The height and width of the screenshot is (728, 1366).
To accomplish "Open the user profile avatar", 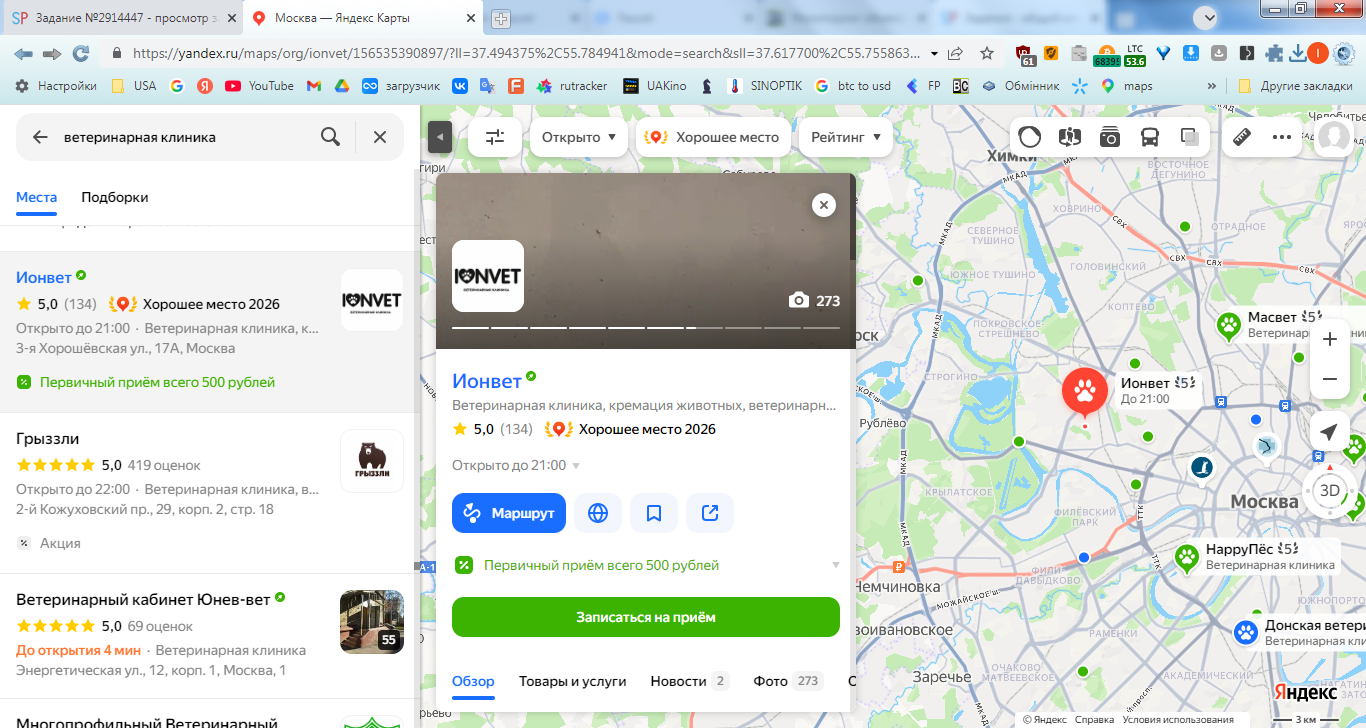I will (x=1334, y=137).
